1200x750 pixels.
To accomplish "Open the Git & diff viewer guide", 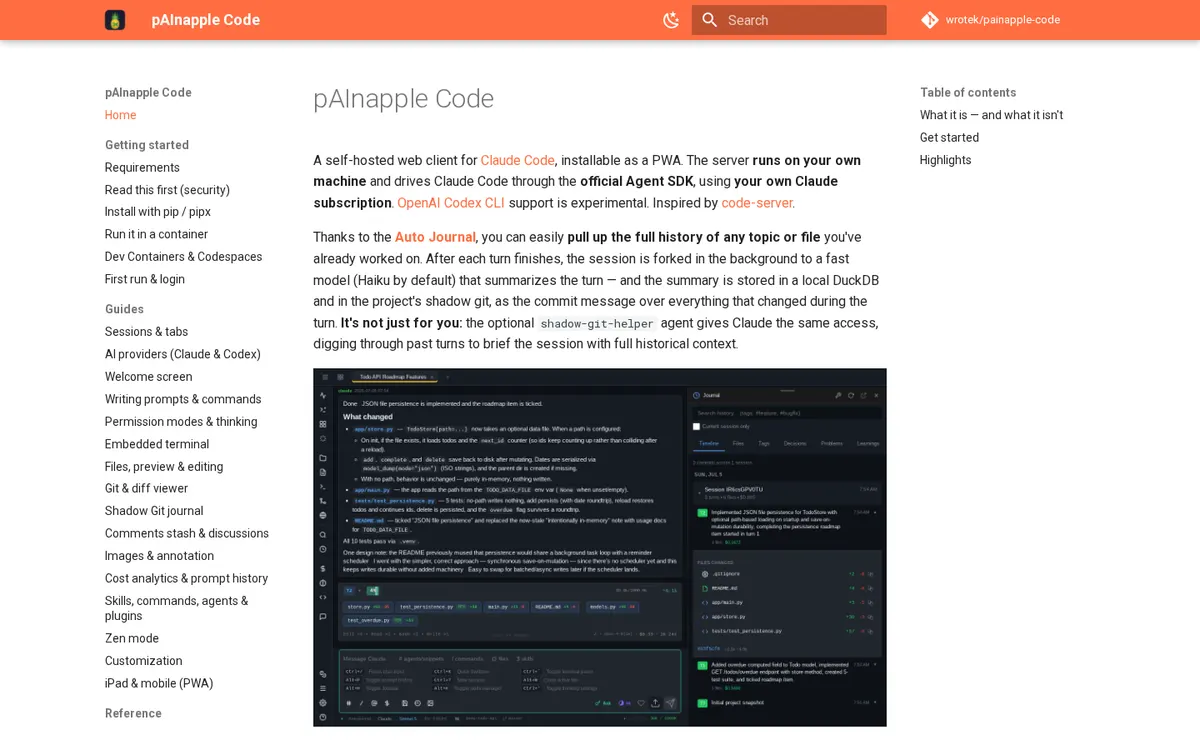I will tap(146, 489).
